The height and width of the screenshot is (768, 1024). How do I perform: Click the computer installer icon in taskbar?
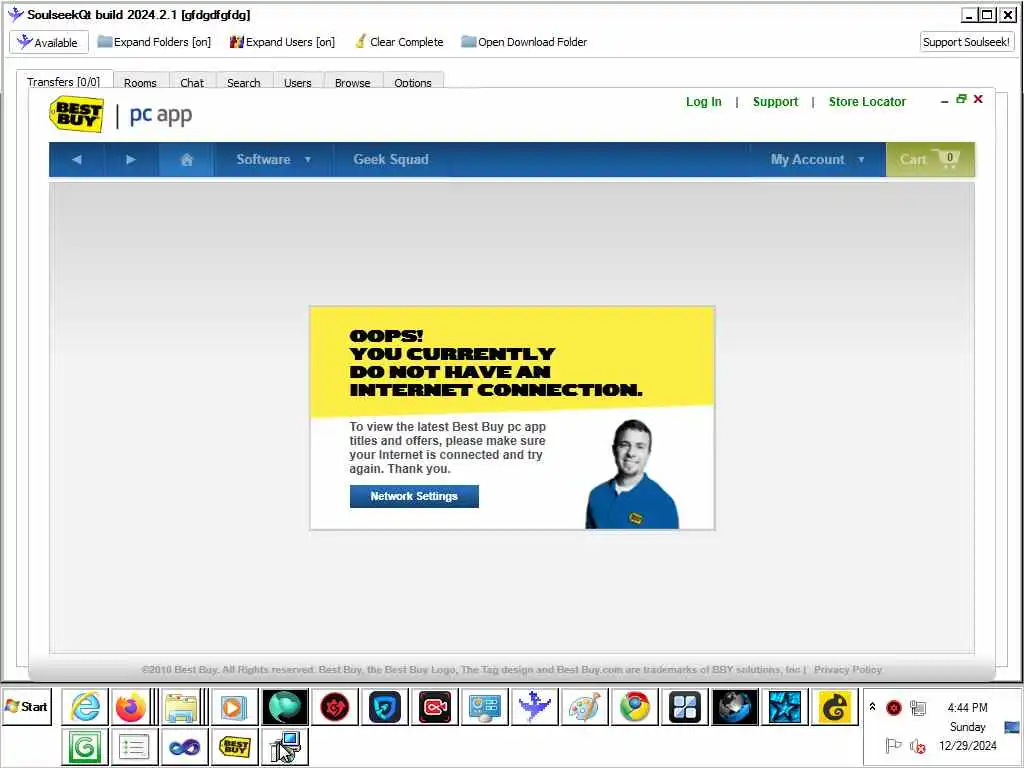coord(285,746)
